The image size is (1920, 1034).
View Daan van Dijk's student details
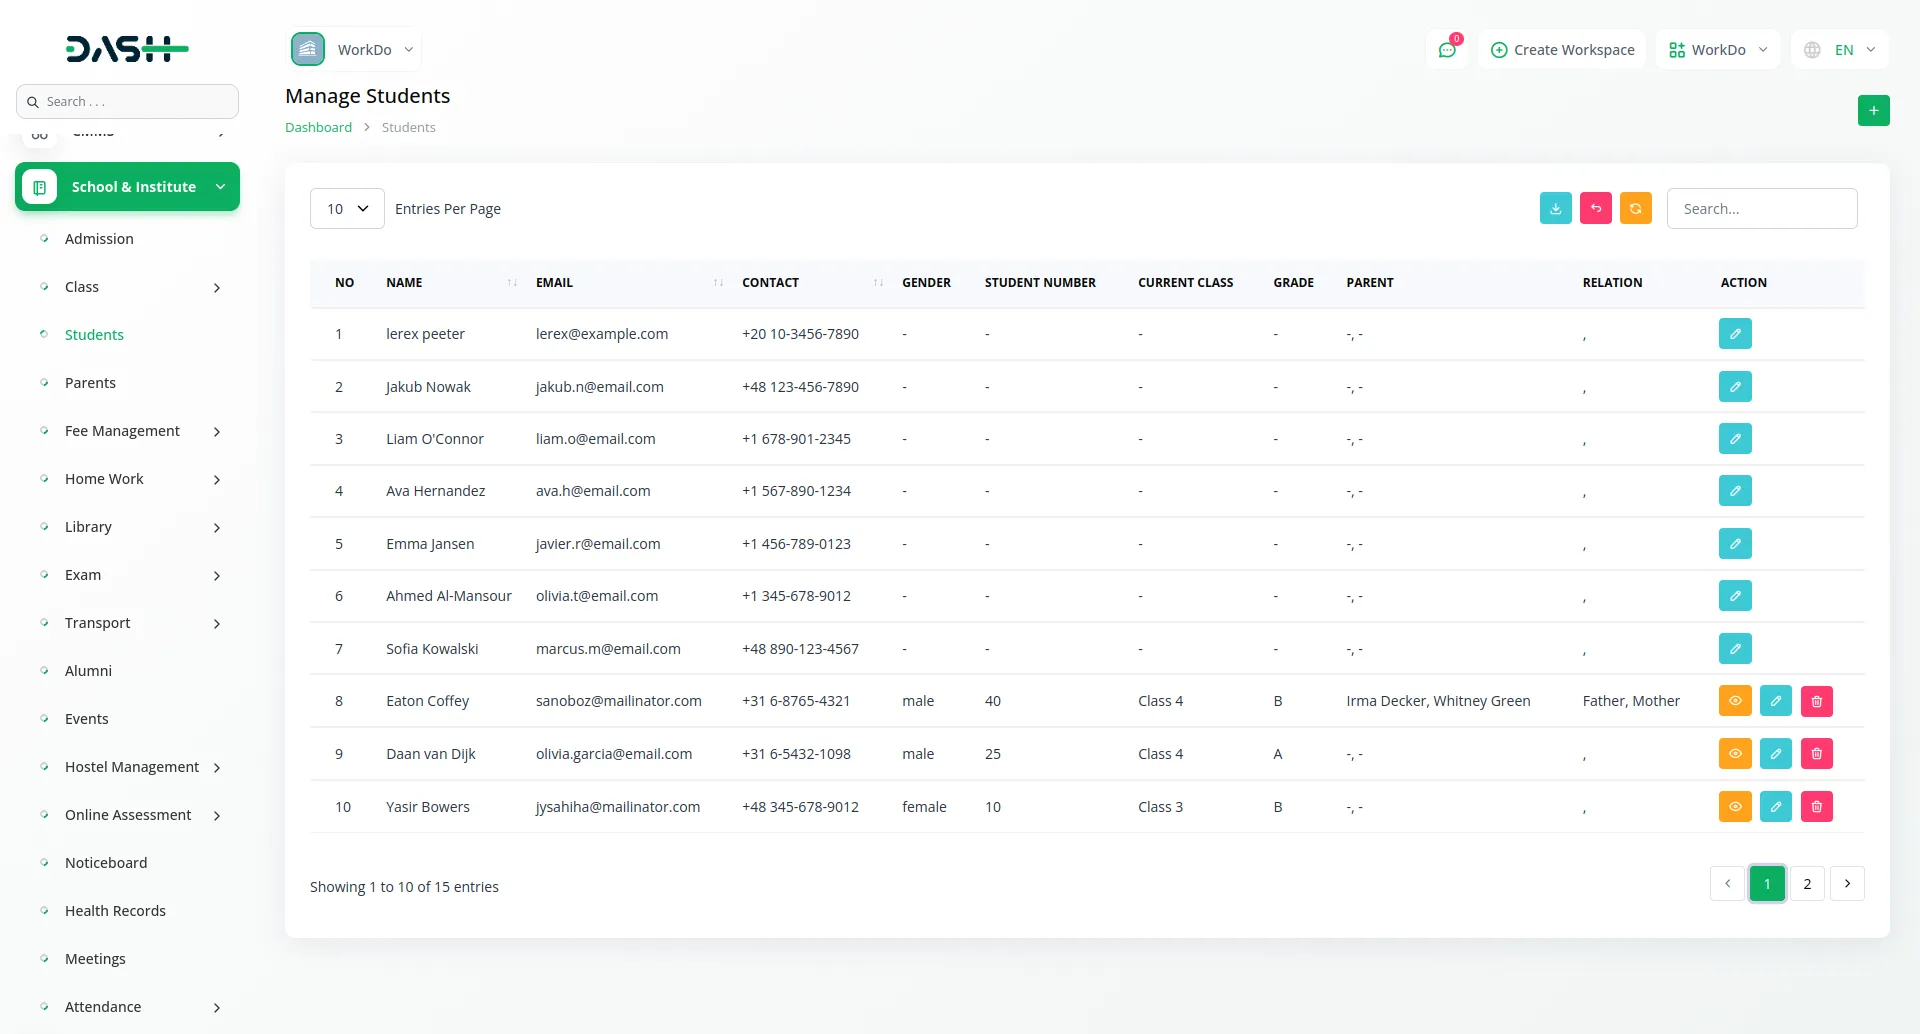coord(1735,754)
